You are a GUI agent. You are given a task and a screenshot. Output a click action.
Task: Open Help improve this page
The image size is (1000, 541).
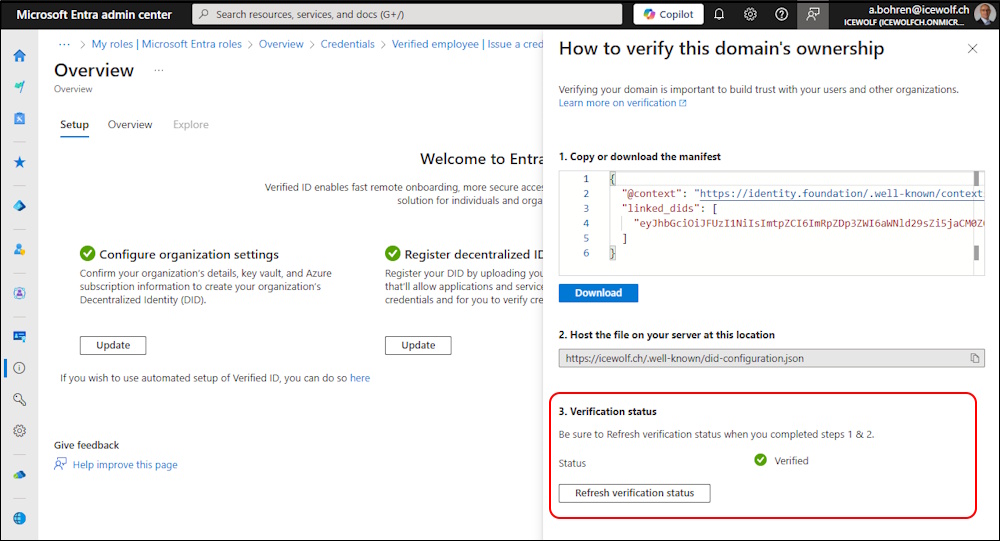[x=125, y=464]
